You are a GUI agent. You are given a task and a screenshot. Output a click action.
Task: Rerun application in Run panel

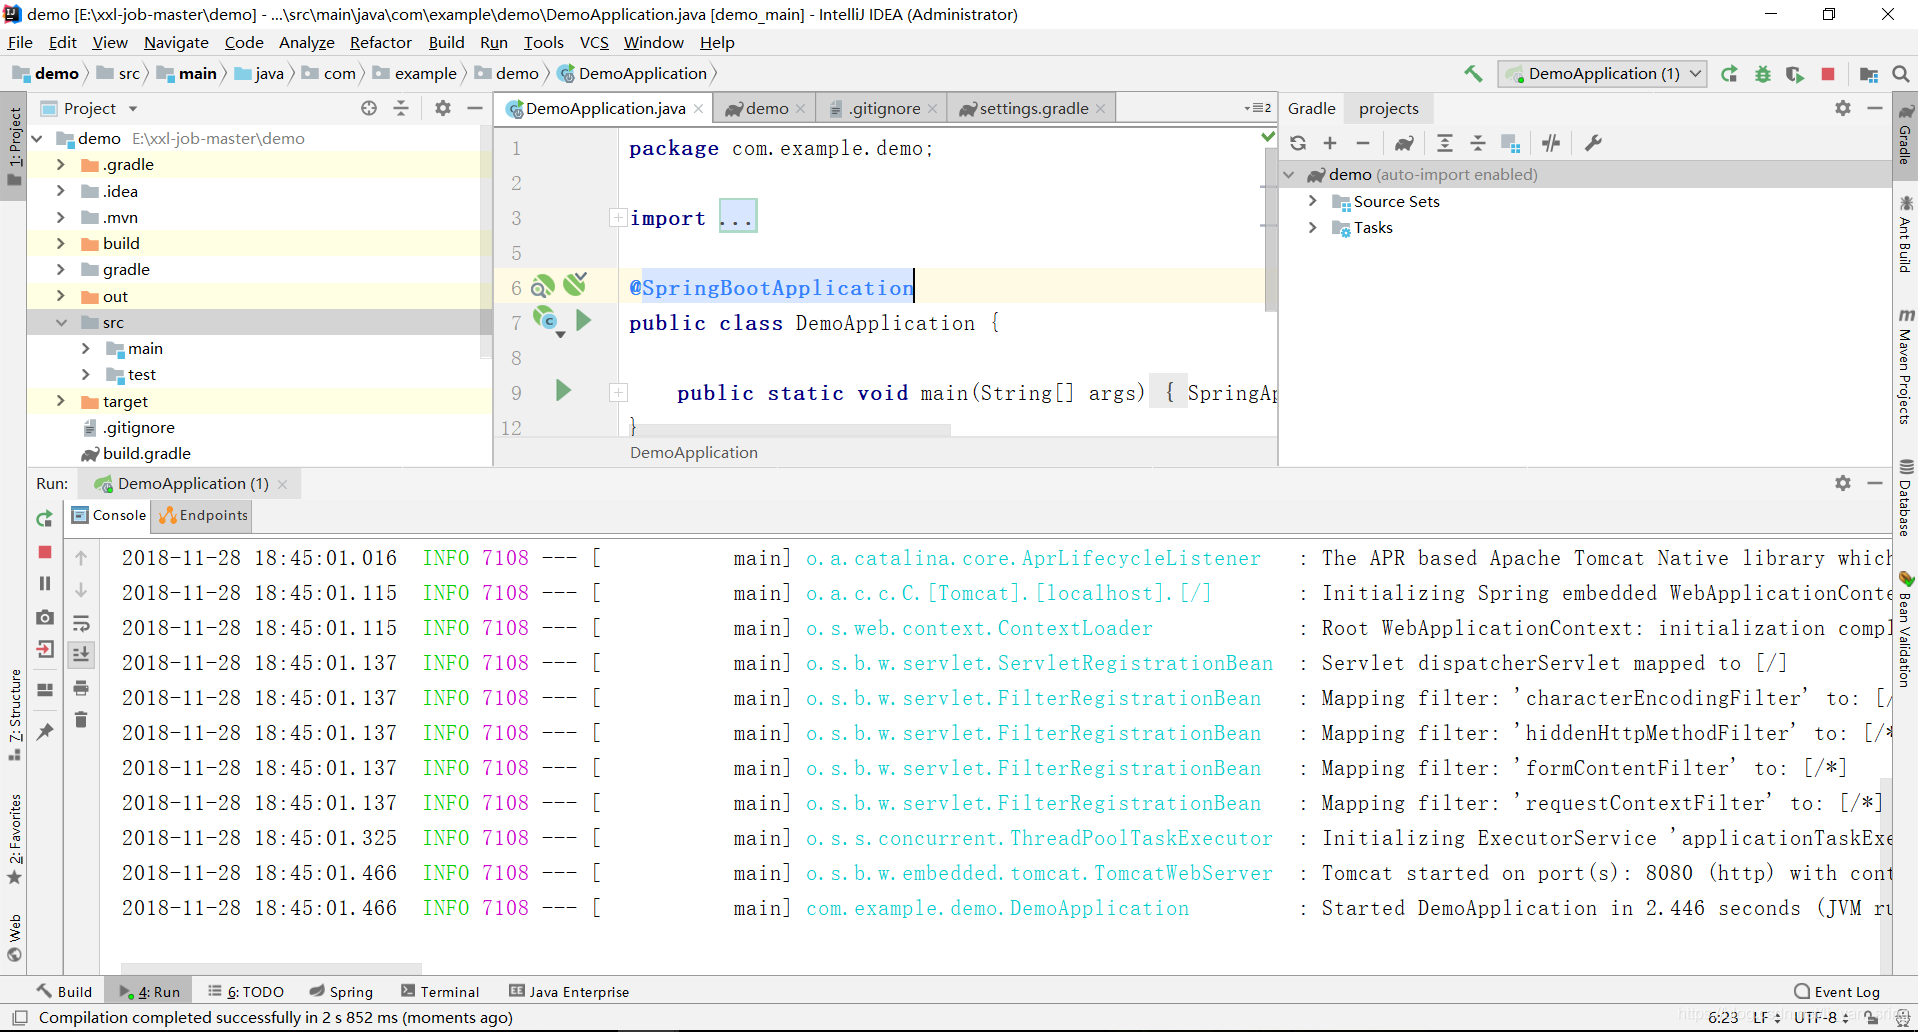pyautogui.click(x=44, y=519)
